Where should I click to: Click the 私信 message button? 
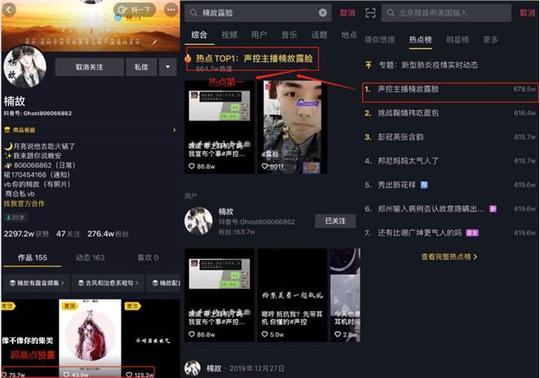pos(141,67)
